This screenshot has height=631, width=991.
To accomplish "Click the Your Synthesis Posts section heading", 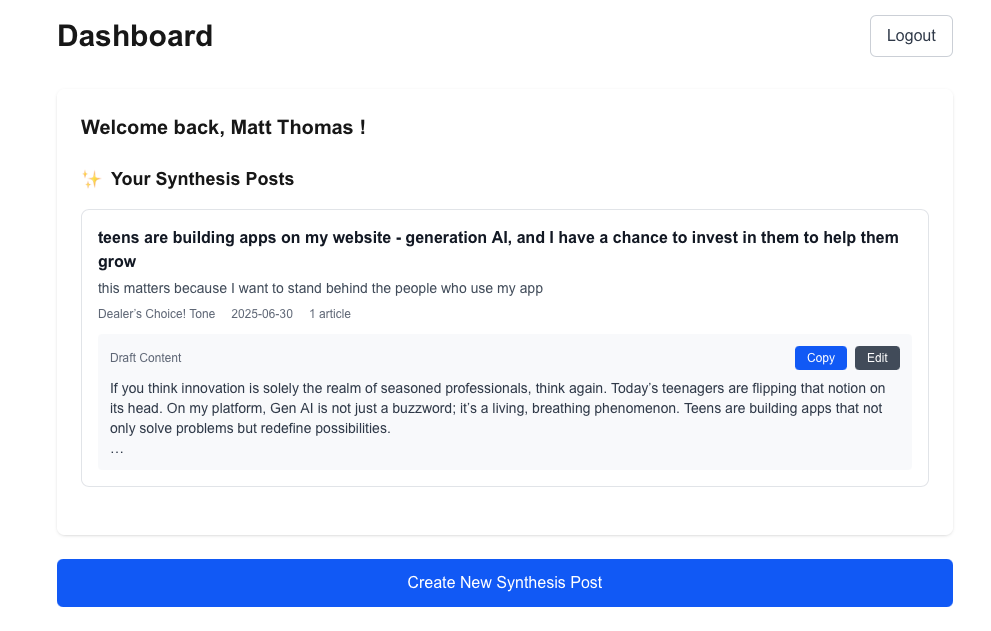I will coord(202,179).
